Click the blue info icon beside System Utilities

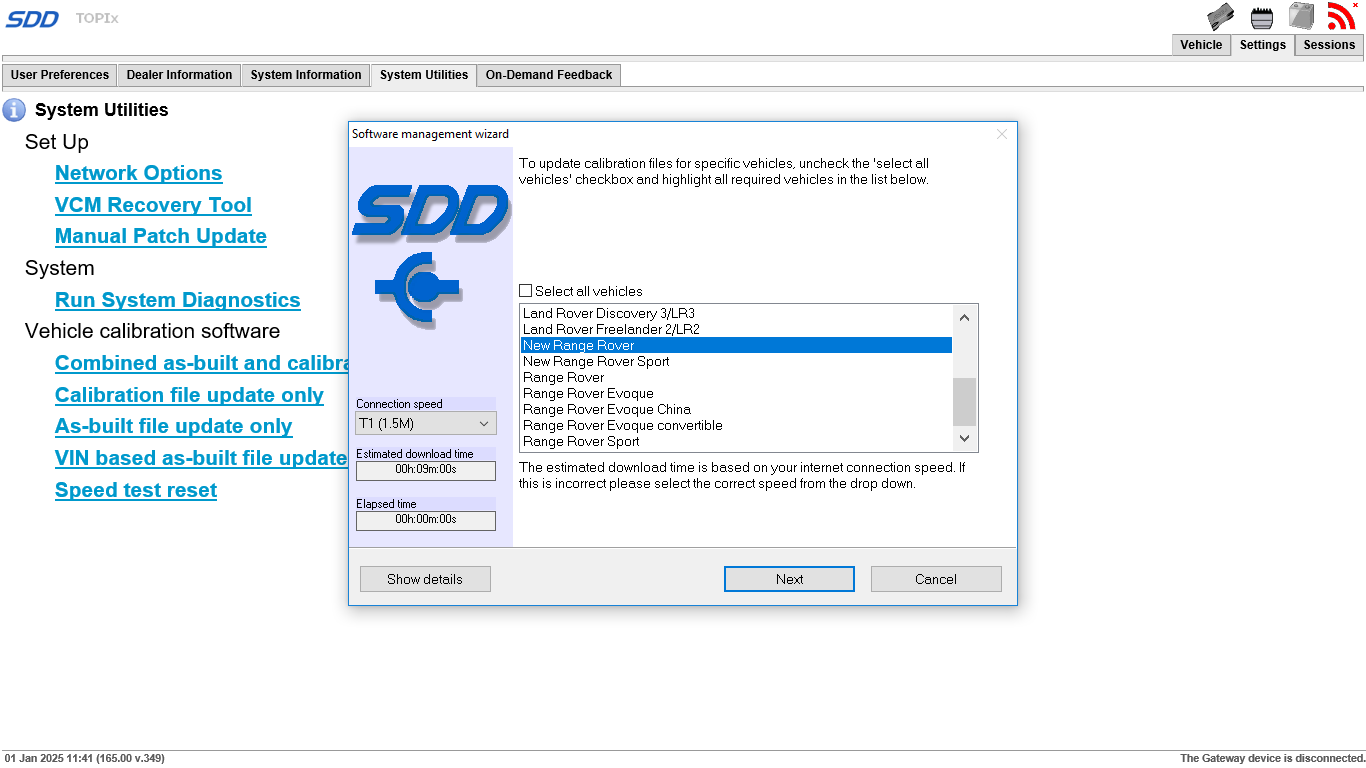pos(14,110)
